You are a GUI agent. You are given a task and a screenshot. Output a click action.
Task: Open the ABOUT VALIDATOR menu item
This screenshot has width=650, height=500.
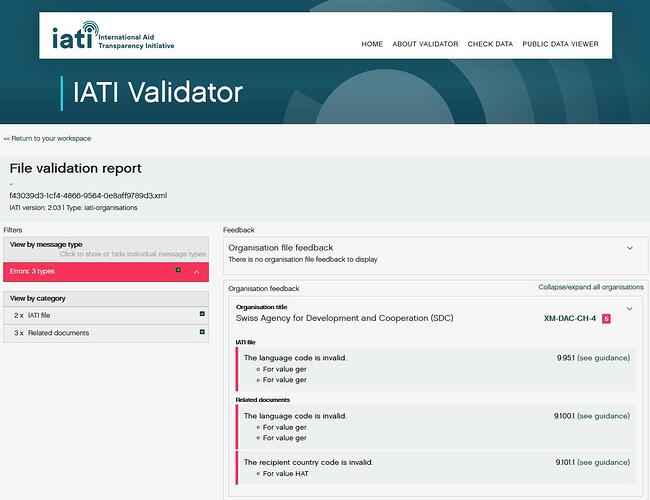[425, 44]
